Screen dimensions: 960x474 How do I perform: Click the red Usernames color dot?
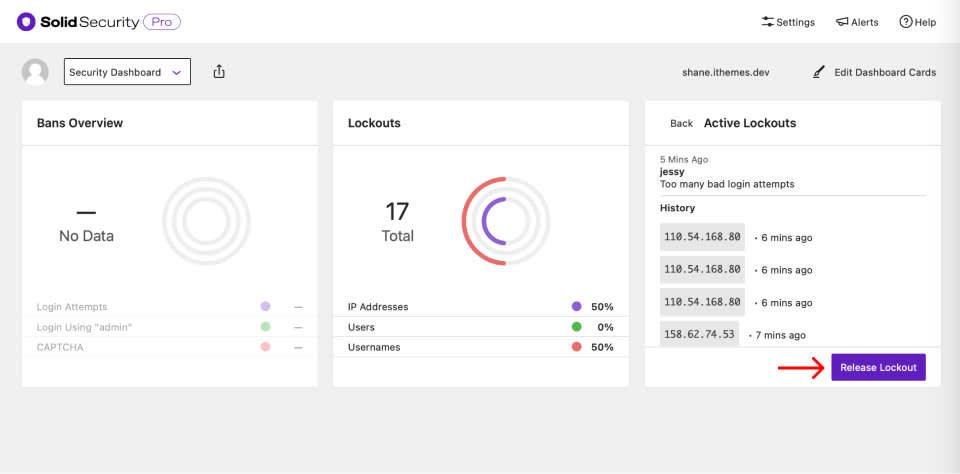(x=576, y=347)
